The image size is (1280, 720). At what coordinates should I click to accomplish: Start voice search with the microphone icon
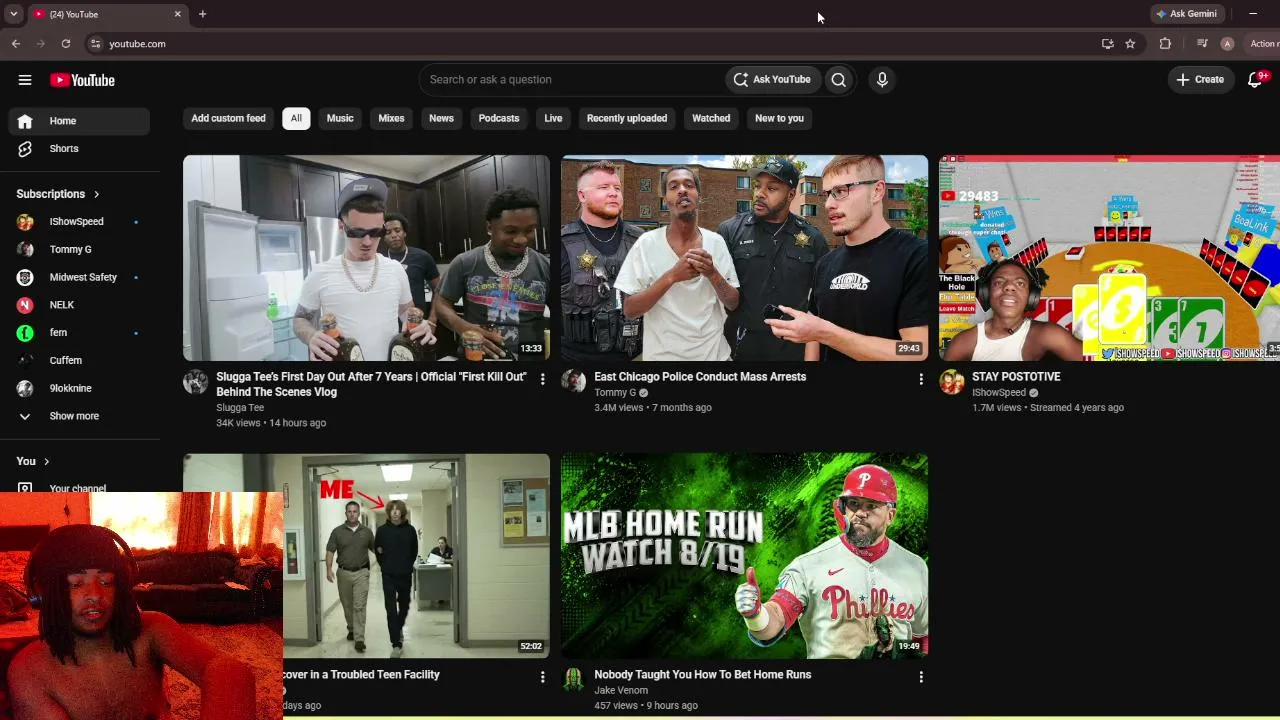882,80
